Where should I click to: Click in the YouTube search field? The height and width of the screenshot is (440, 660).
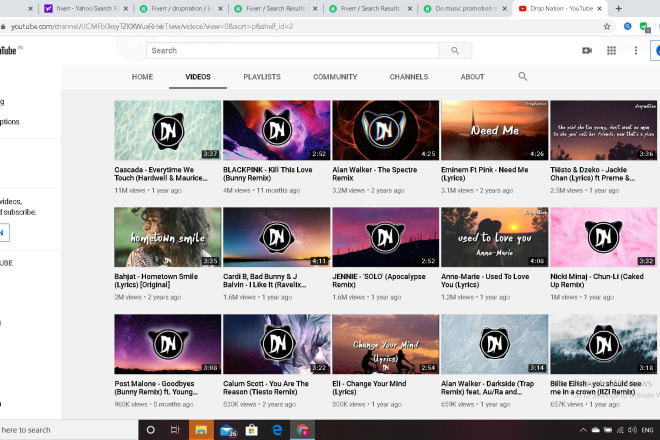point(293,50)
